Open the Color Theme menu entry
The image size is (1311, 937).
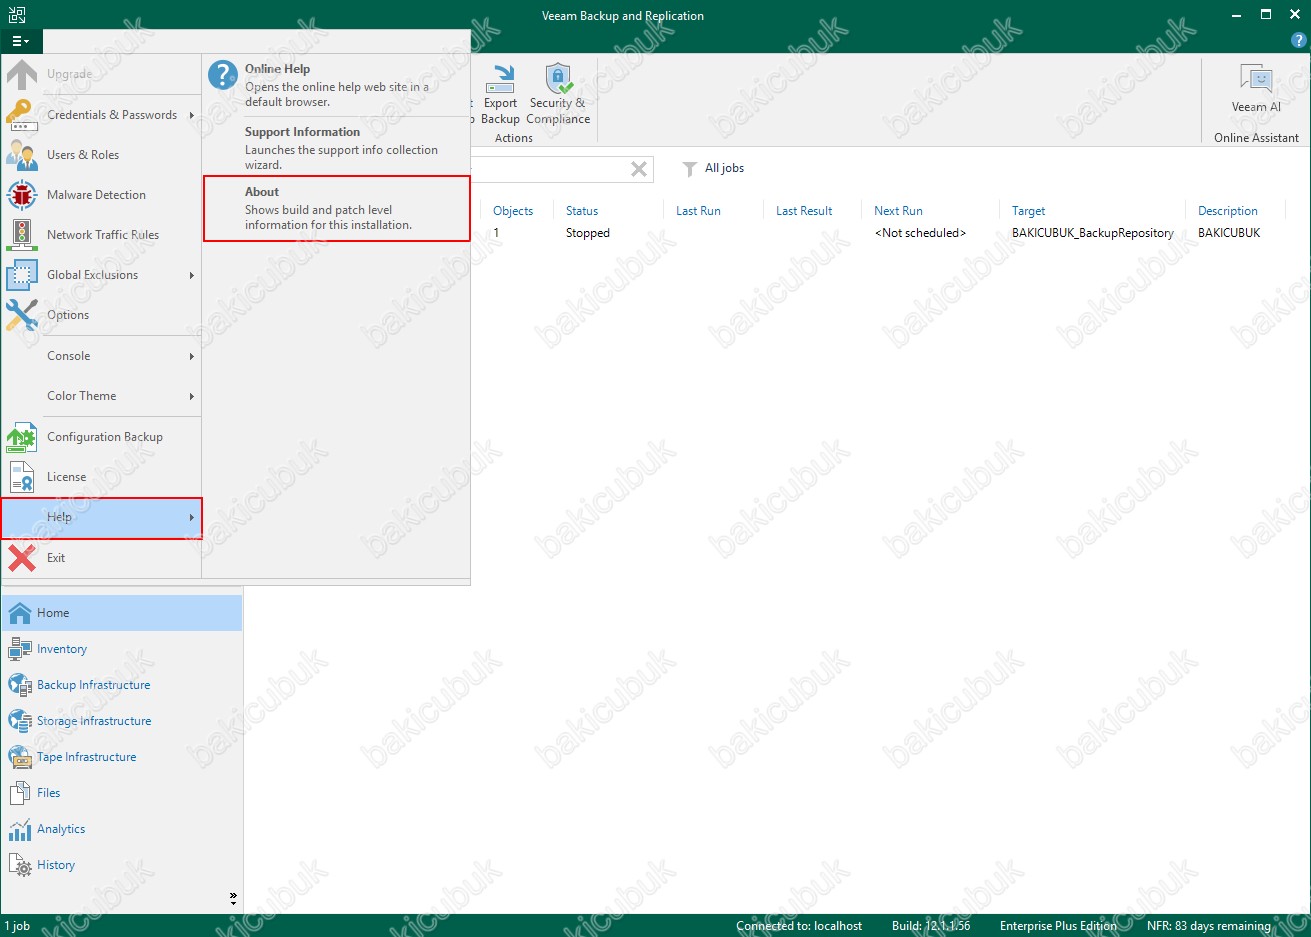pyautogui.click(x=102, y=396)
